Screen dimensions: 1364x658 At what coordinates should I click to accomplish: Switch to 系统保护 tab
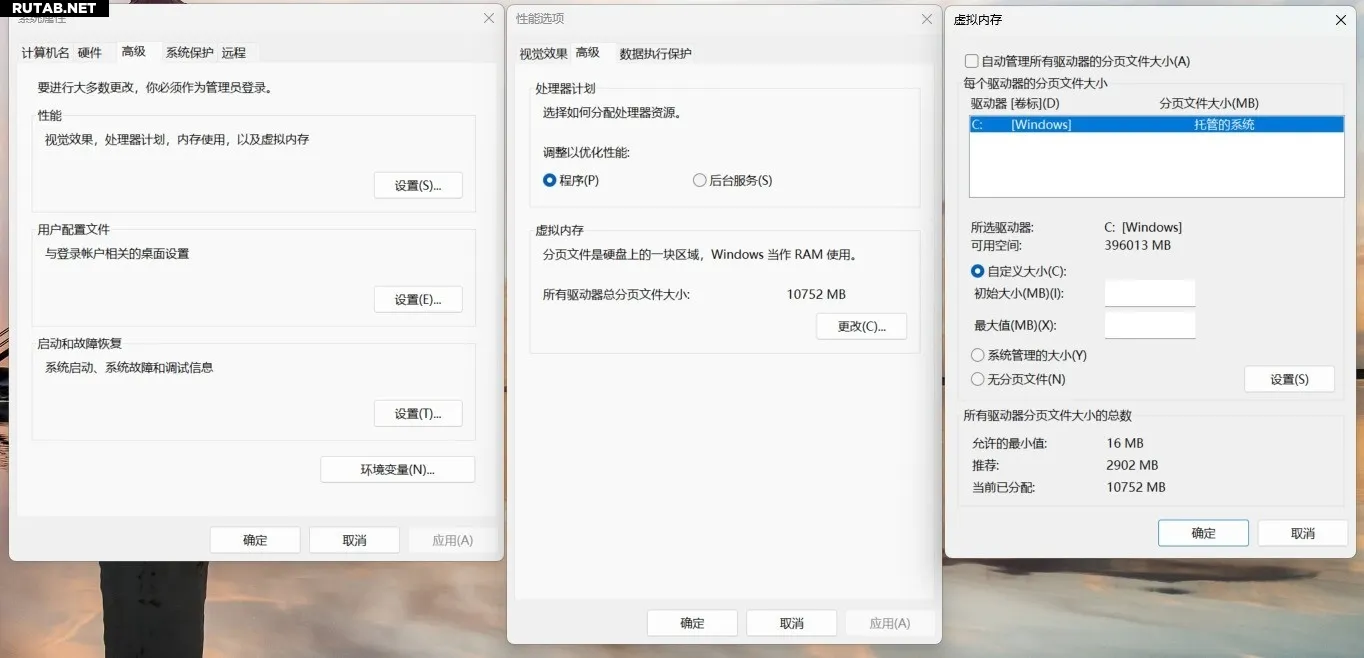click(x=189, y=53)
